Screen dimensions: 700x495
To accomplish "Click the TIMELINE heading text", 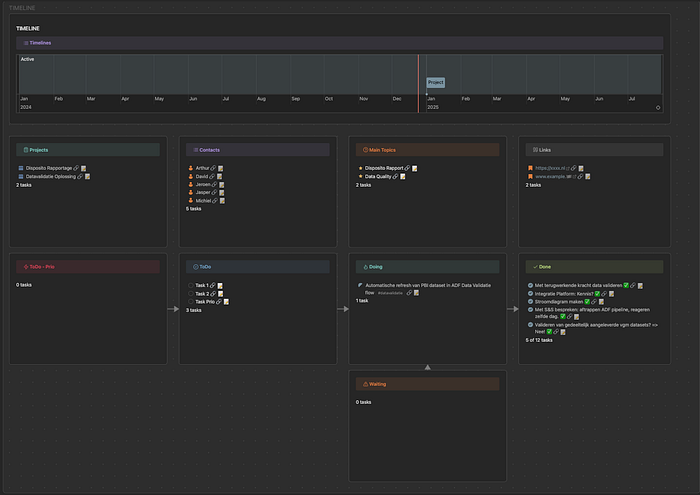I will click(28, 29).
